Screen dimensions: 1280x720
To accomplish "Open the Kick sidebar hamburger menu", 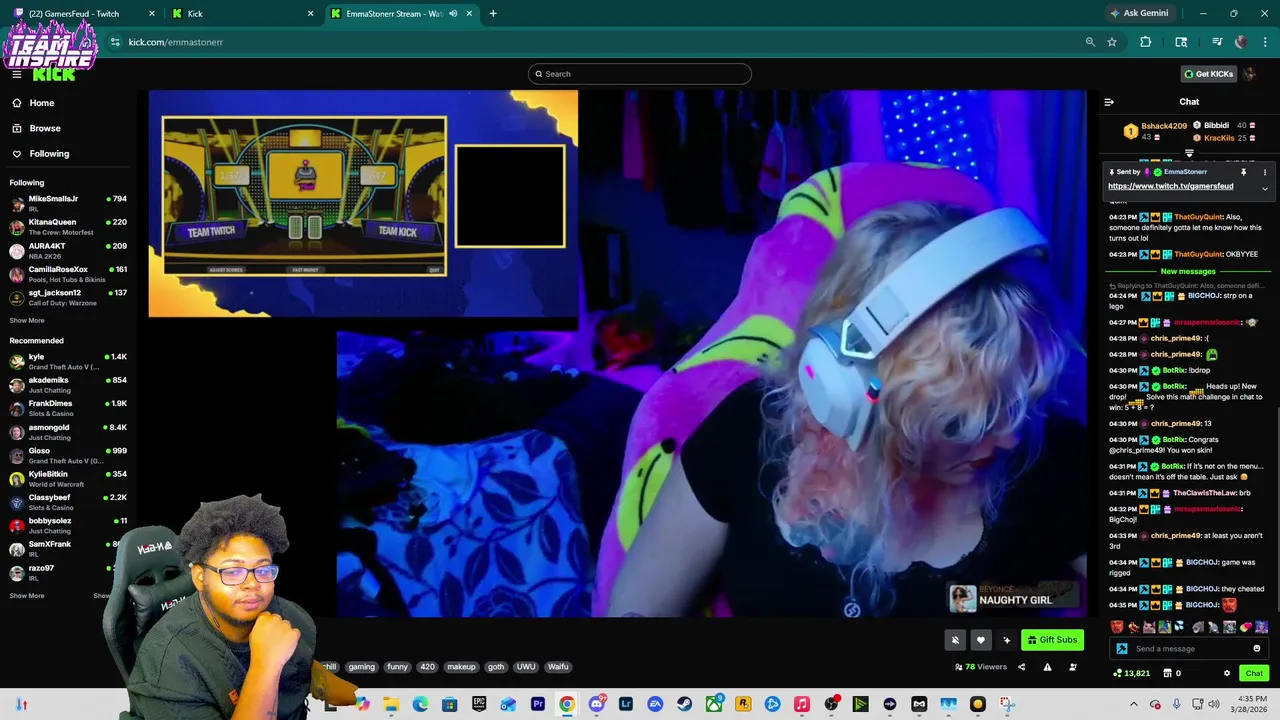I will click(x=16, y=74).
